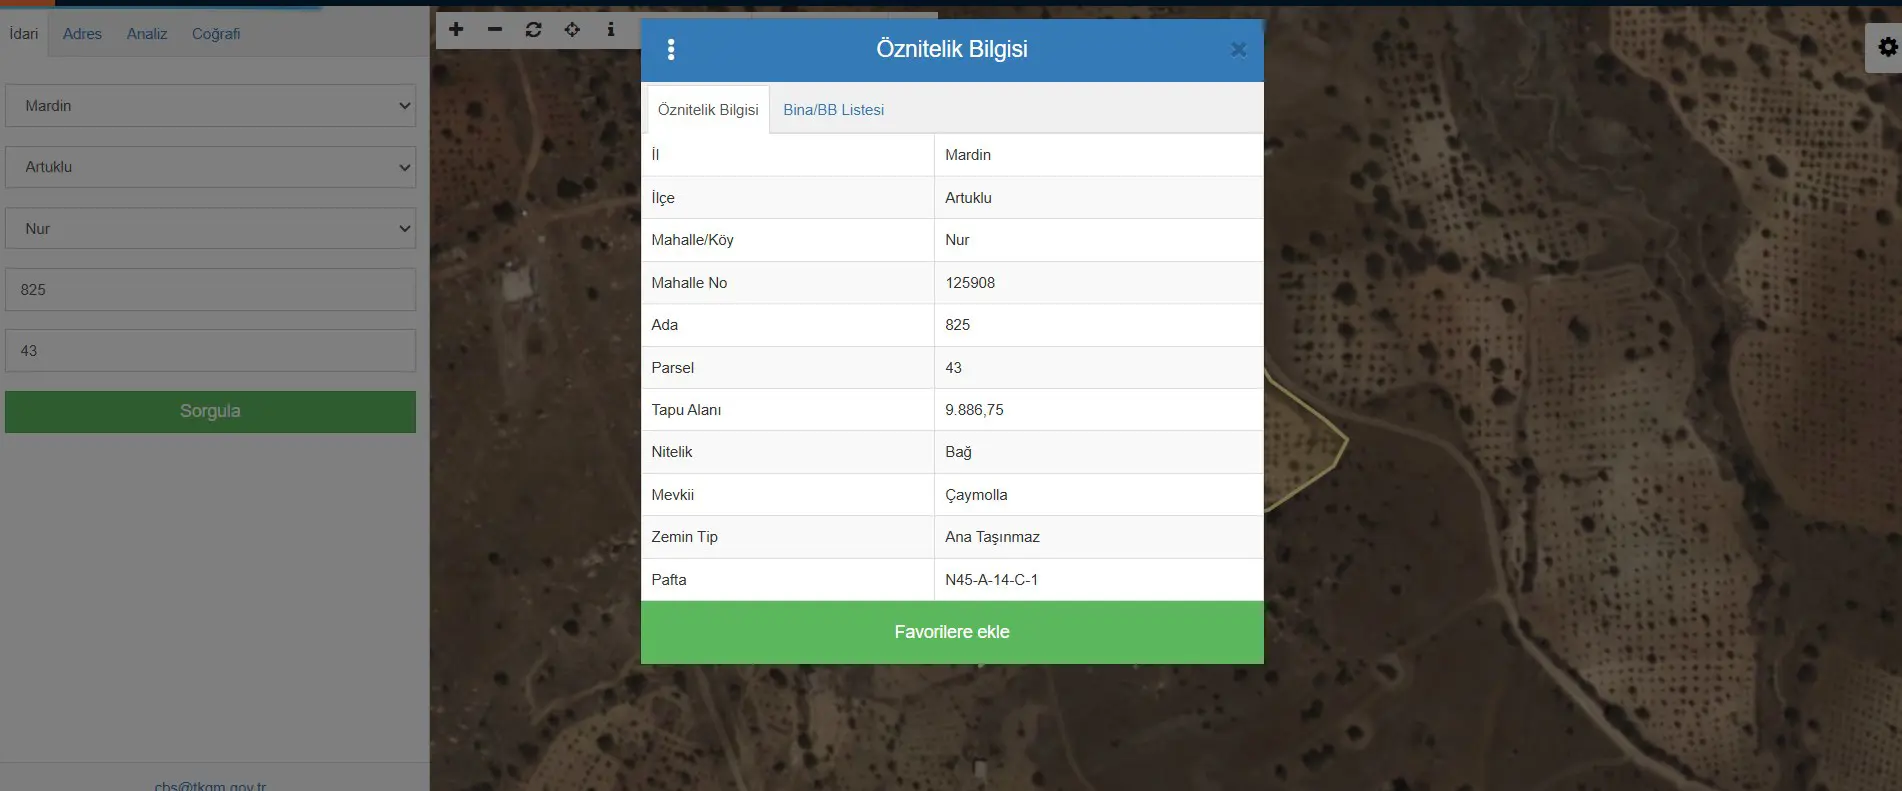Switch to the Adres tab
The width and height of the screenshot is (1902, 791).
tap(82, 34)
